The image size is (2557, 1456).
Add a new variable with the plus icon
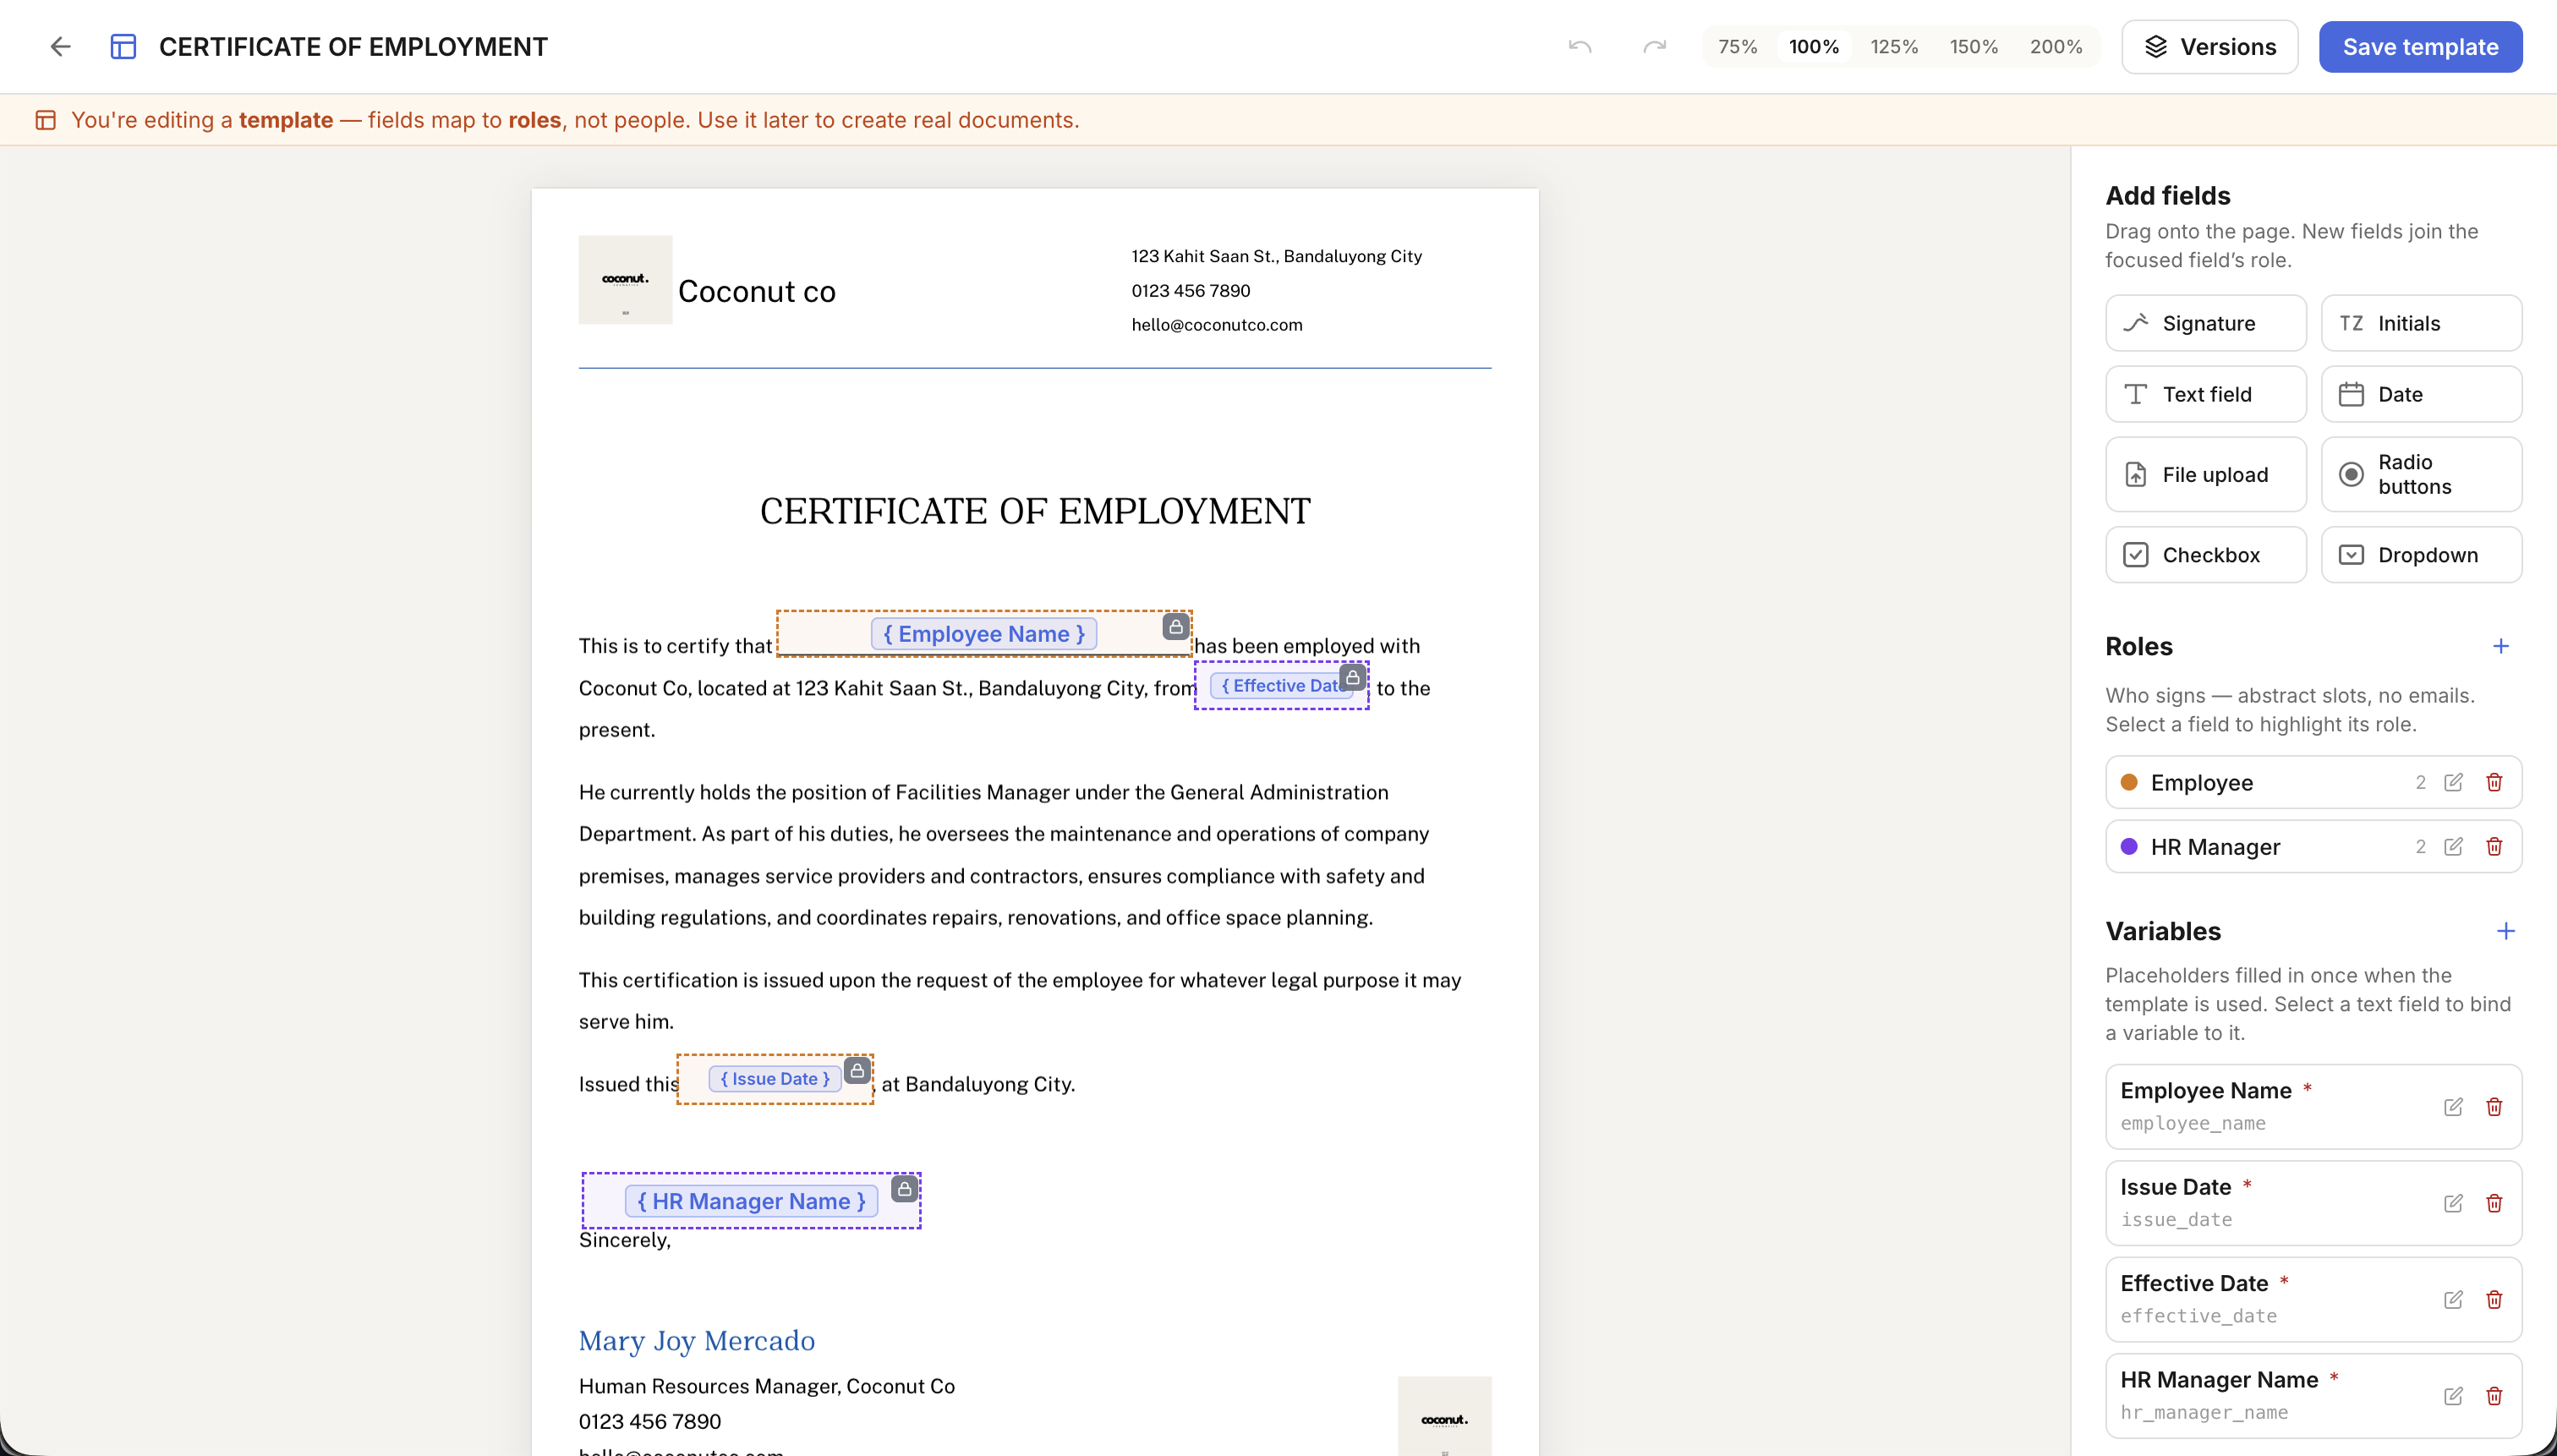coord(2505,931)
